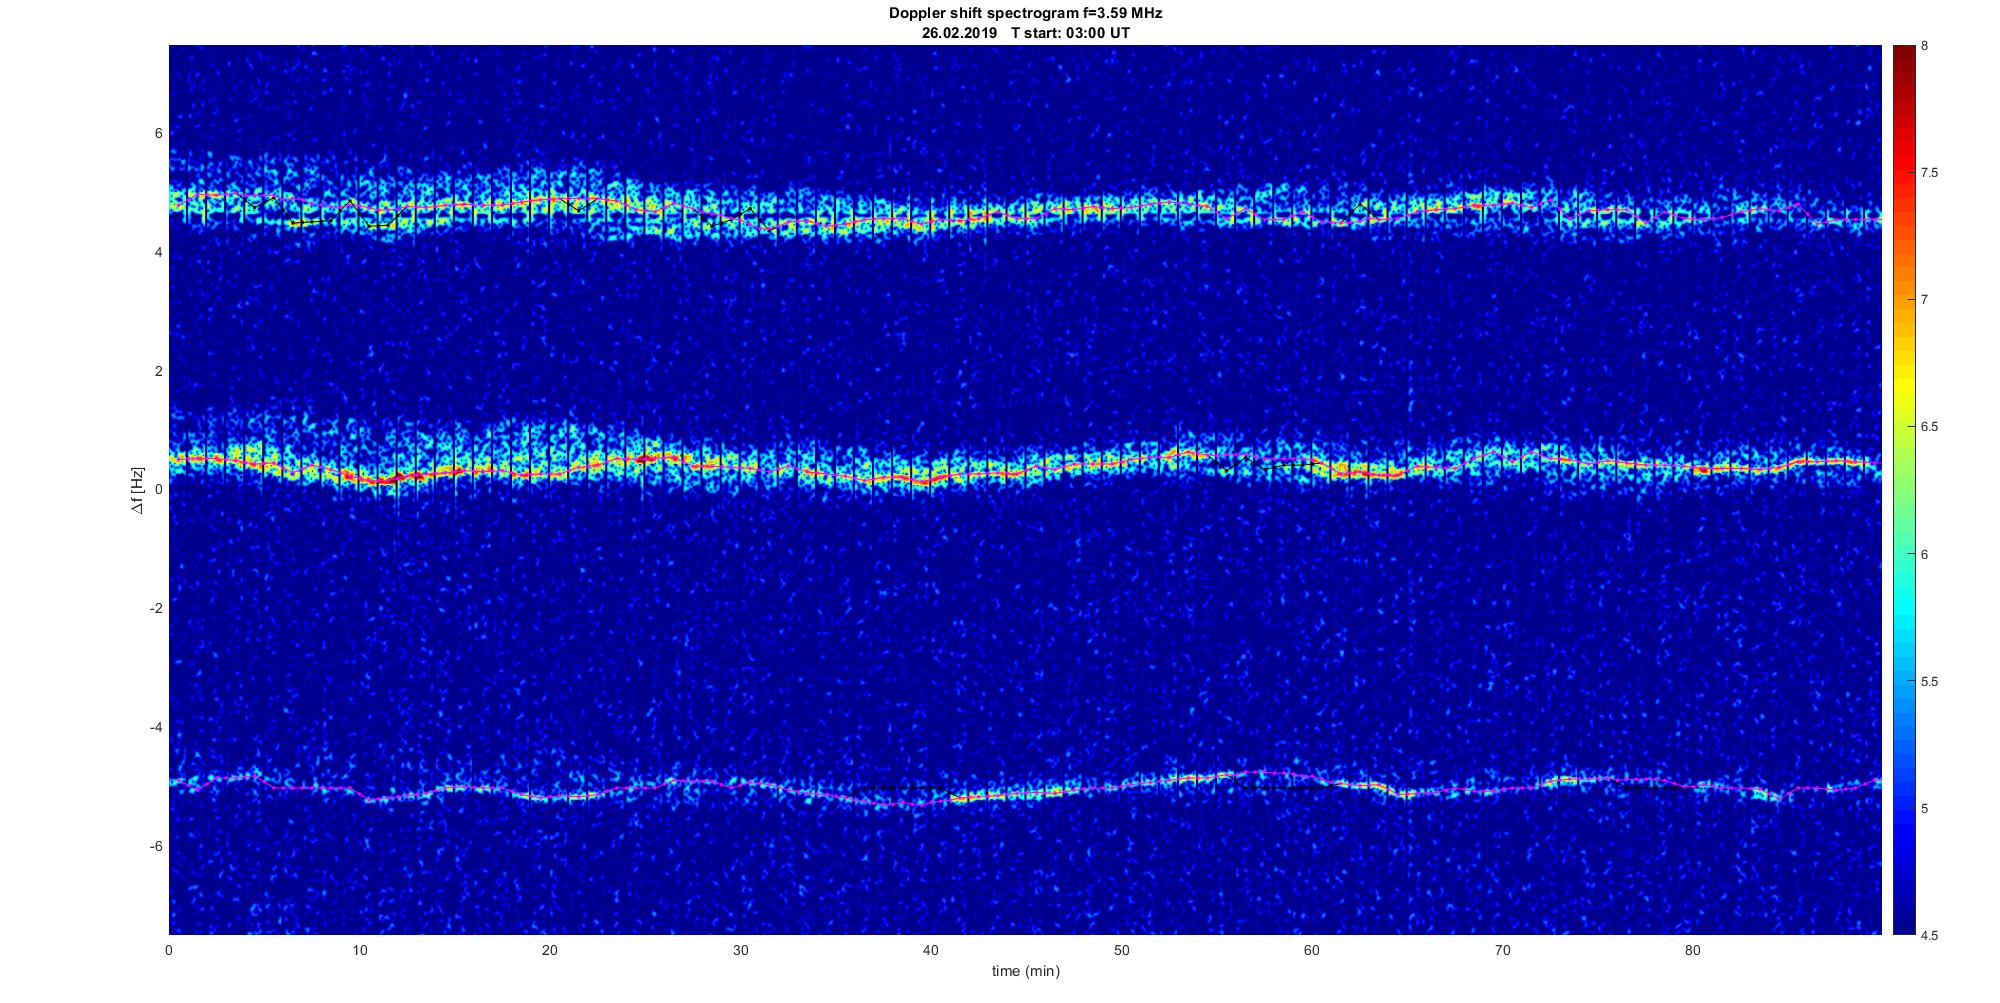Click the colorbar tick label '7.5'

(1929, 173)
